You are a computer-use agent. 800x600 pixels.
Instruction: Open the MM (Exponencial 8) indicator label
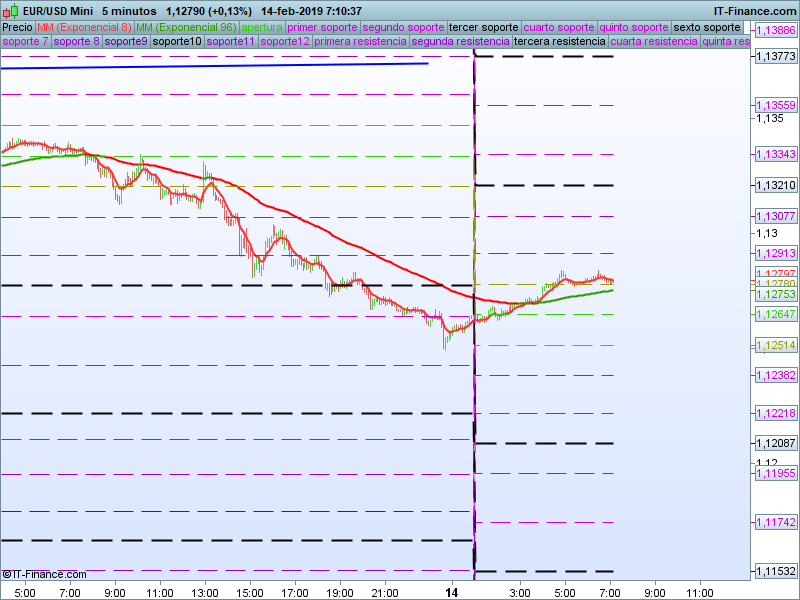pos(84,27)
